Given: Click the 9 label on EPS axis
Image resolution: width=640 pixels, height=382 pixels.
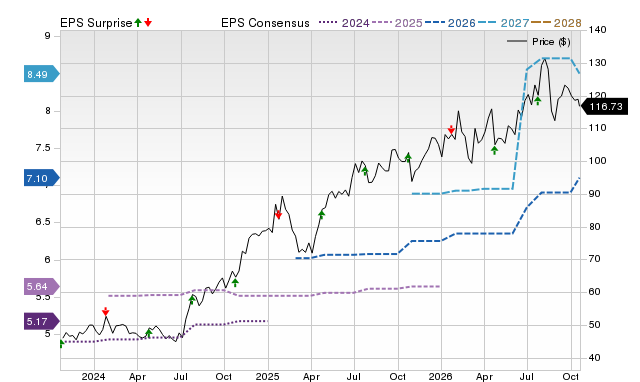Looking at the screenshot, I should point(47,36).
